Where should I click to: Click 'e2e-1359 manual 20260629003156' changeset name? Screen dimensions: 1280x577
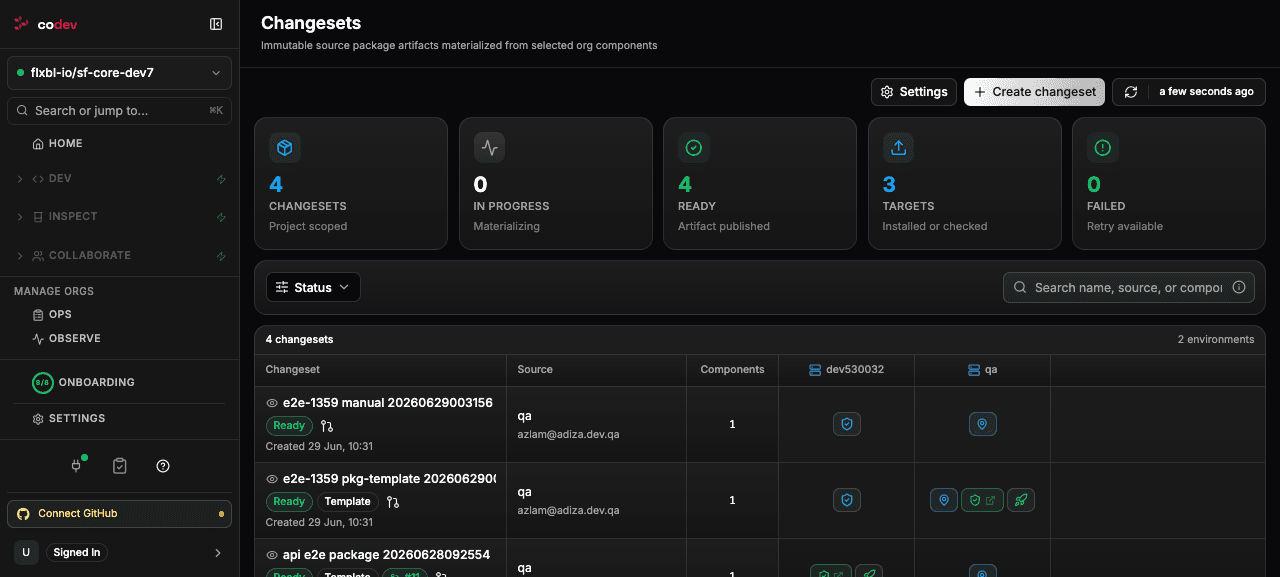click(x=388, y=403)
